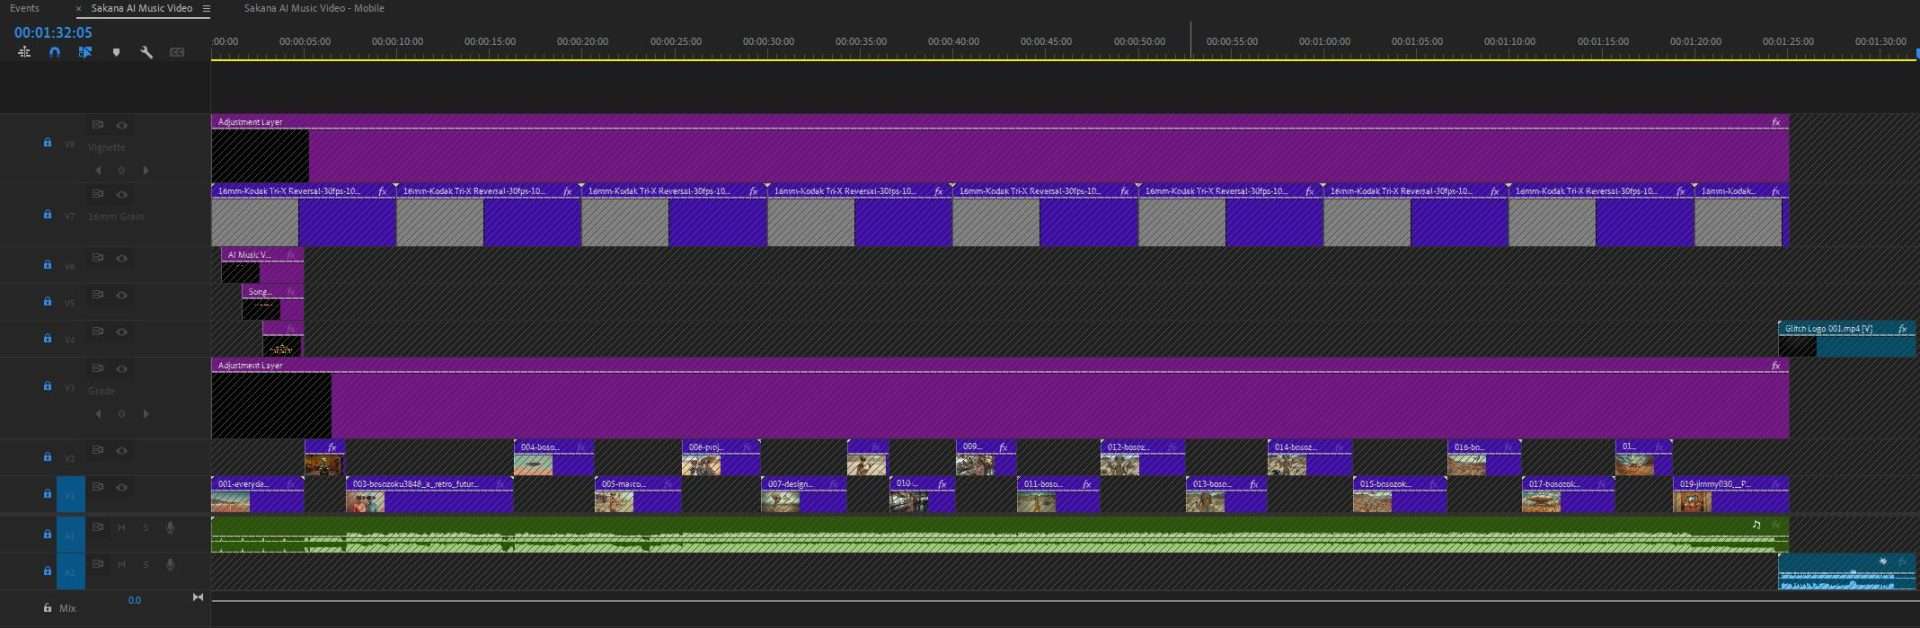Enable voice-over record on A2

(170, 564)
